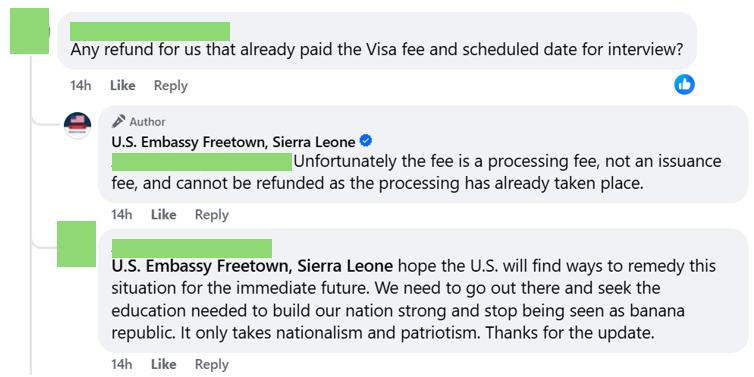Open the 14h timestamp on the refund question

click(x=81, y=86)
